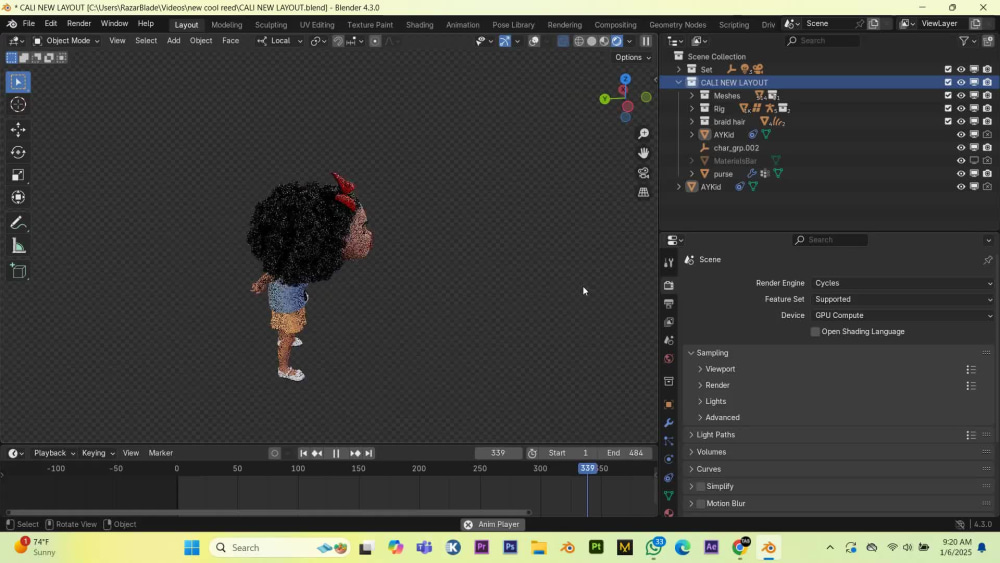Jump to next keyframe
This screenshot has height=563, width=1000.
click(x=355, y=453)
